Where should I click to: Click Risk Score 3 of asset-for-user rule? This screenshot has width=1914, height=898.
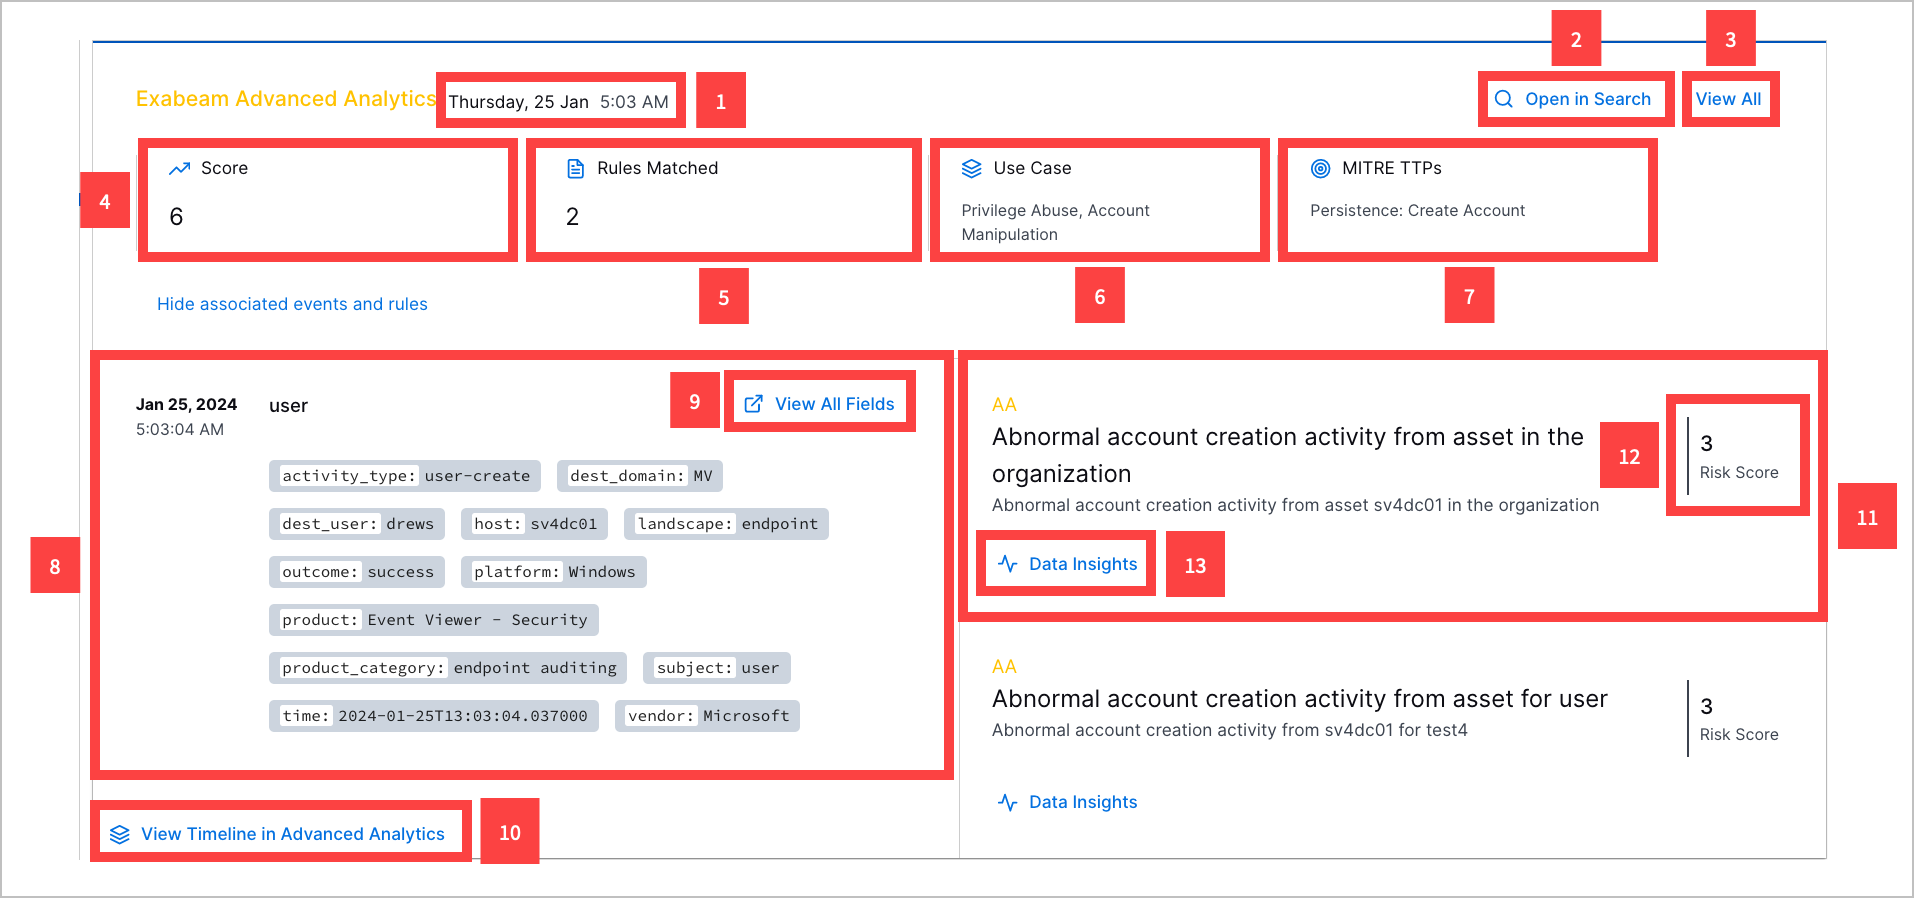(x=1738, y=719)
